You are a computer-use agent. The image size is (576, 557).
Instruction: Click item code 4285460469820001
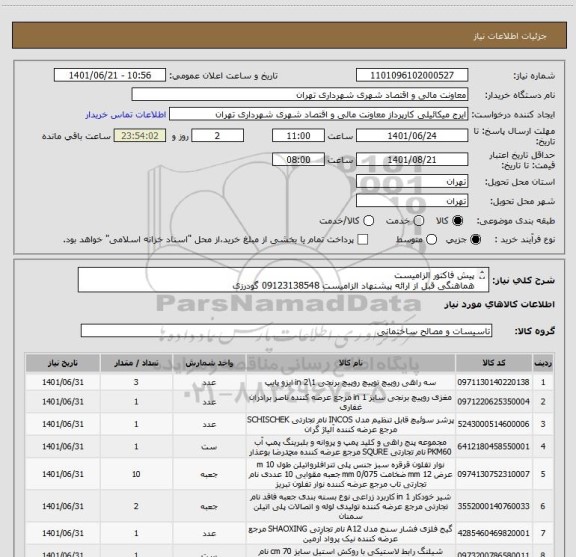coord(493,533)
